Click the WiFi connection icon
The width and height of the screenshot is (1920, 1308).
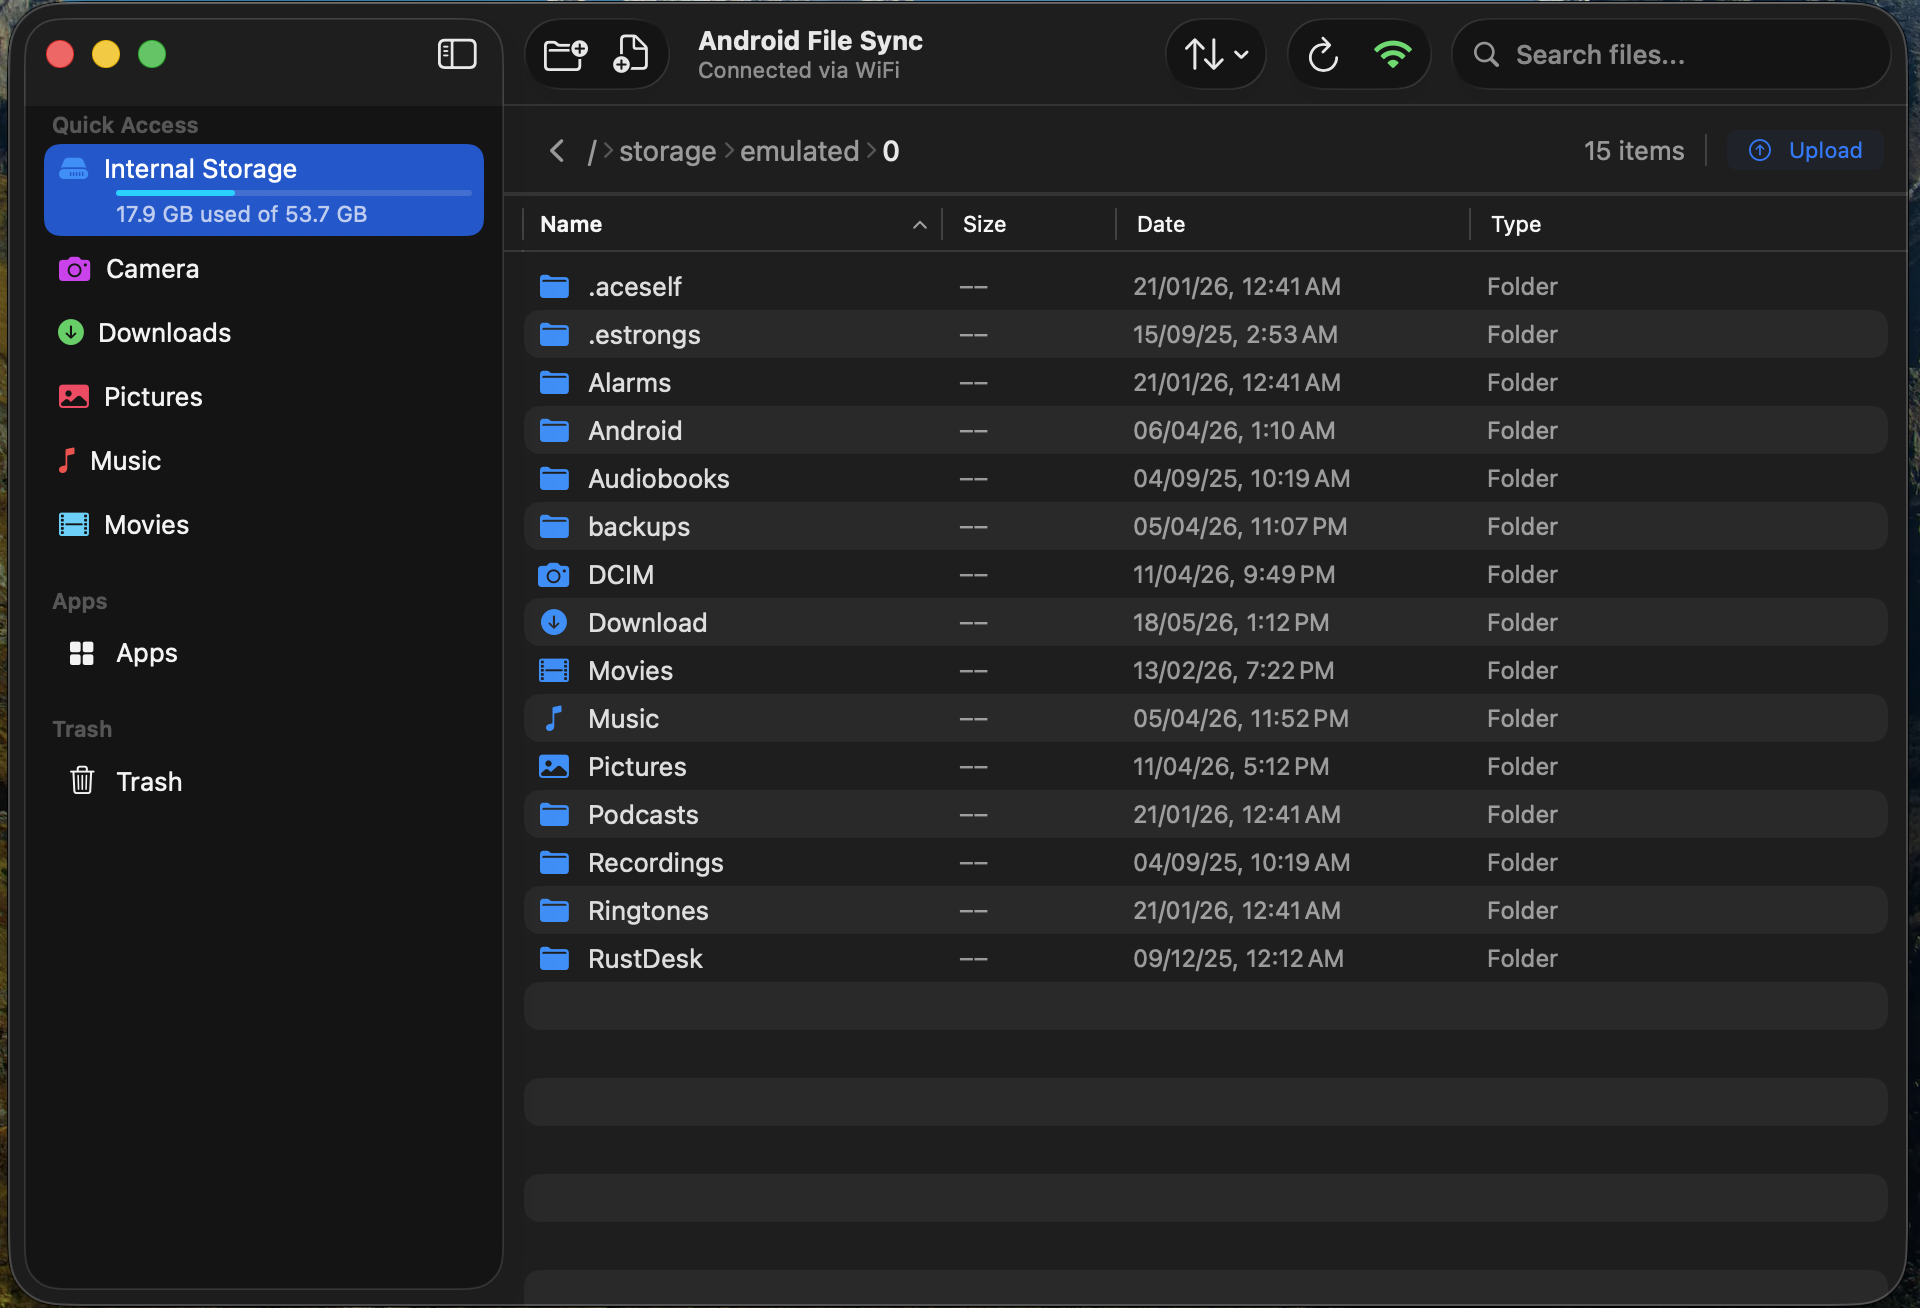click(x=1392, y=54)
